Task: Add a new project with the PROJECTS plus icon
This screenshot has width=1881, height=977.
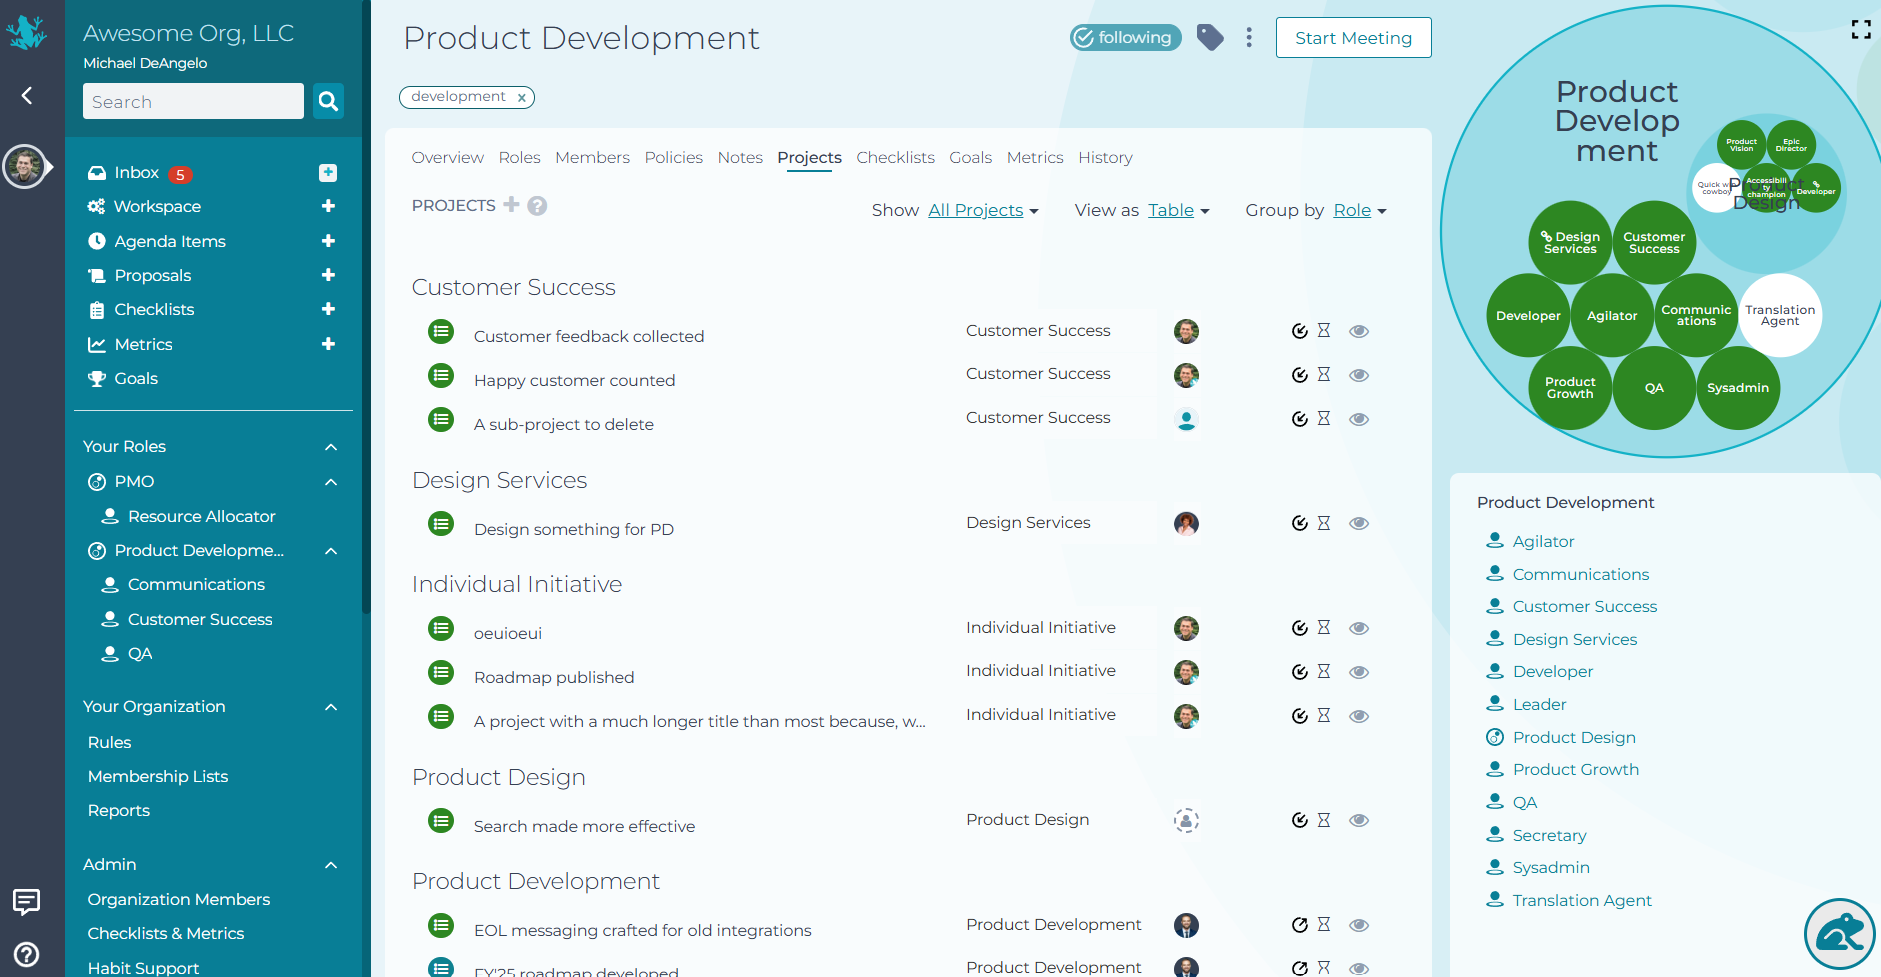Action: pos(511,204)
